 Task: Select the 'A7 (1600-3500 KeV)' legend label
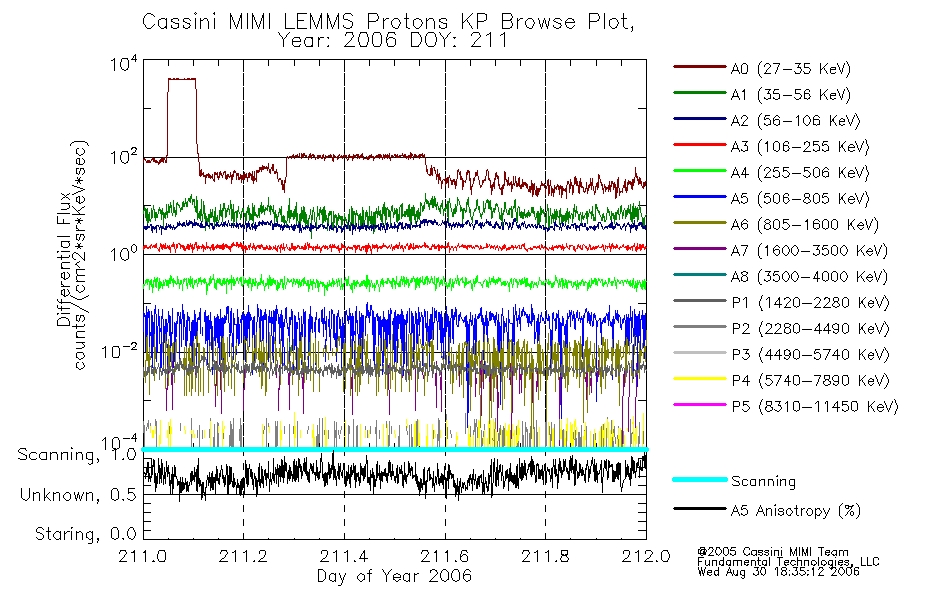[809, 251]
